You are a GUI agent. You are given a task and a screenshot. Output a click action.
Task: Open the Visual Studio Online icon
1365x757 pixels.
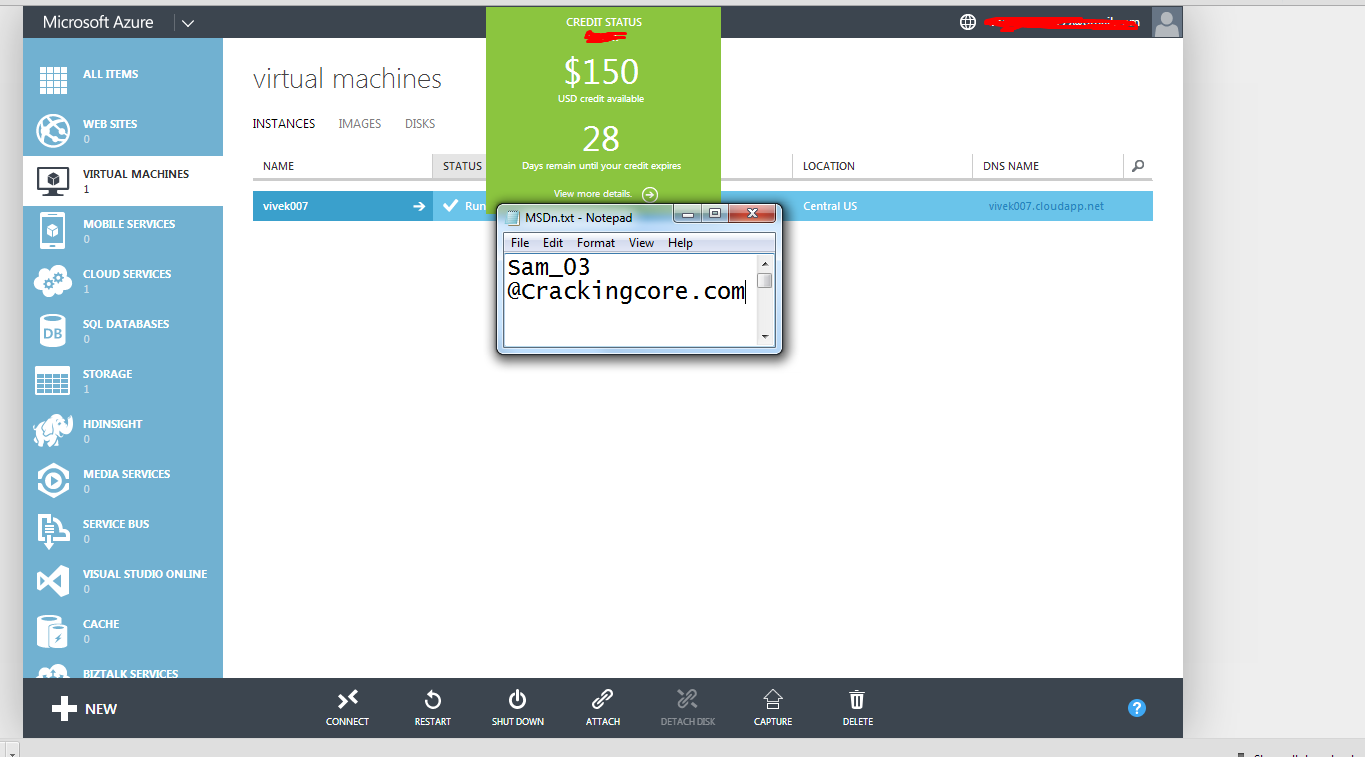(x=53, y=581)
